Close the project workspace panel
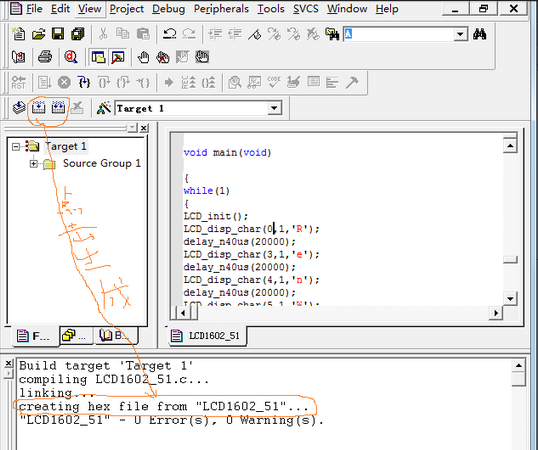Viewport: 538px width, 450px height. coord(144,128)
